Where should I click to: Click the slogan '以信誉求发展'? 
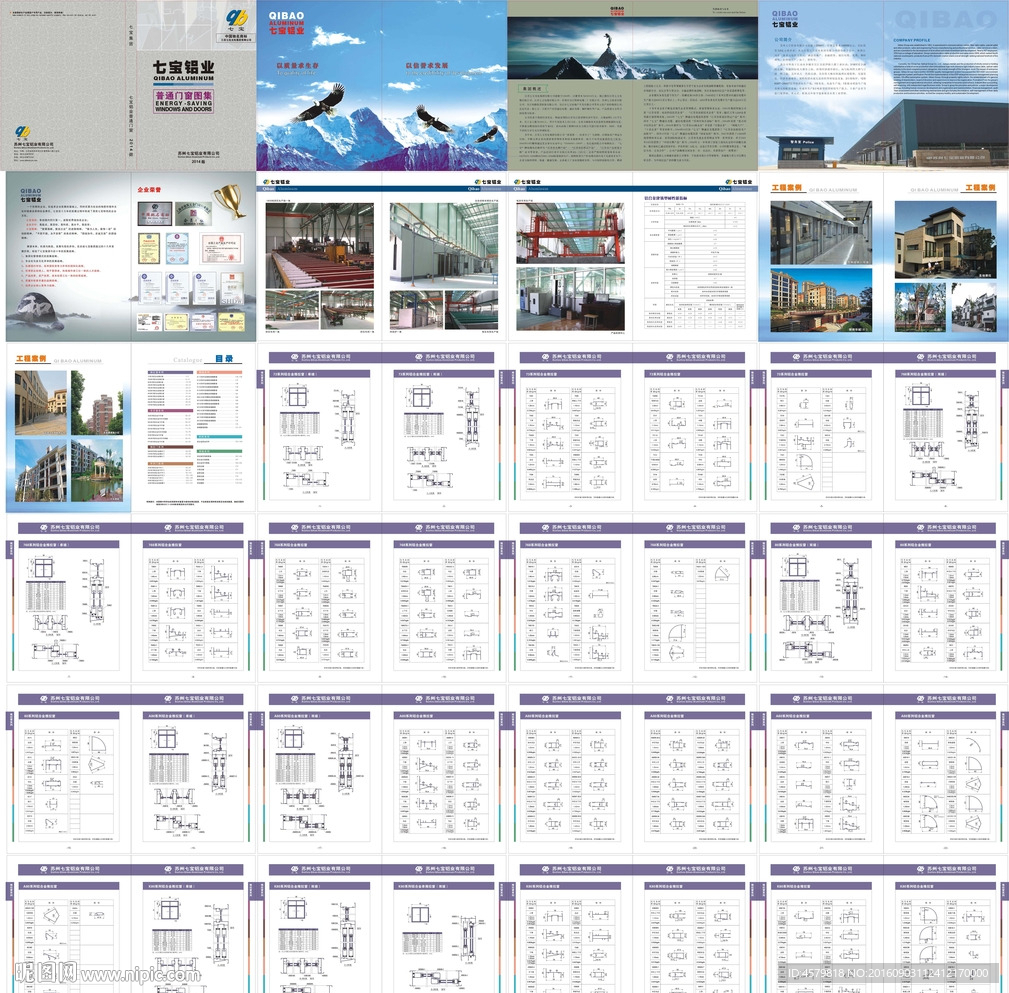pyautogui.click(x=427, y=66)
